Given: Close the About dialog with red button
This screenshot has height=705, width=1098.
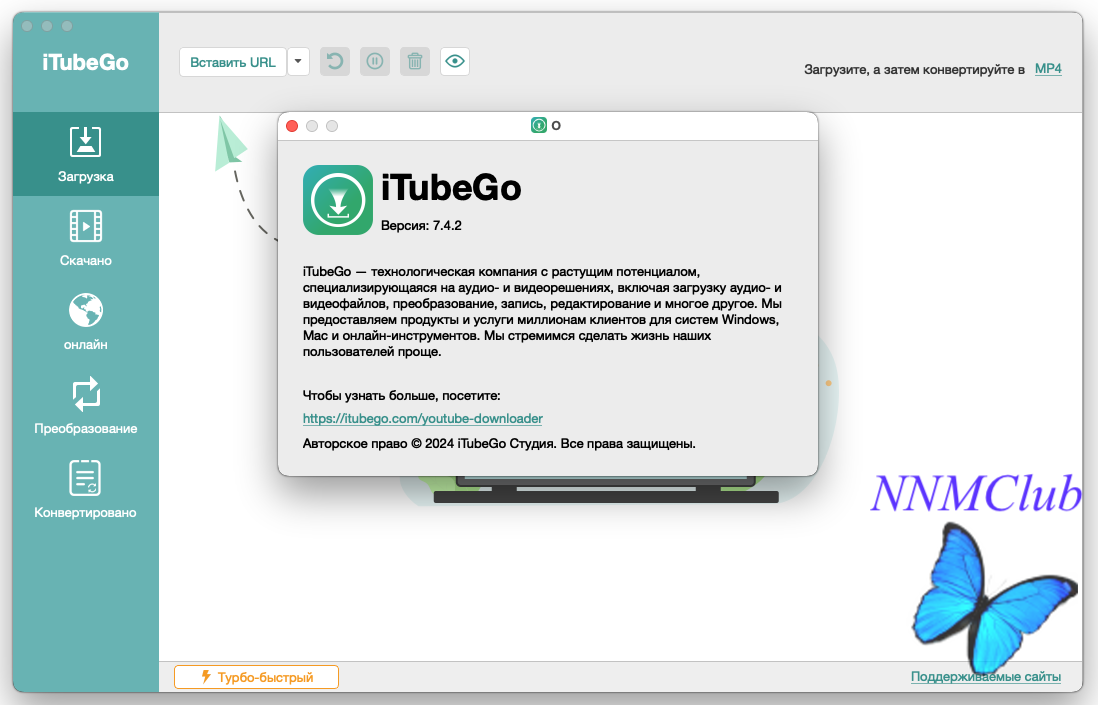Looking at the screenshot, I should 292,126.
